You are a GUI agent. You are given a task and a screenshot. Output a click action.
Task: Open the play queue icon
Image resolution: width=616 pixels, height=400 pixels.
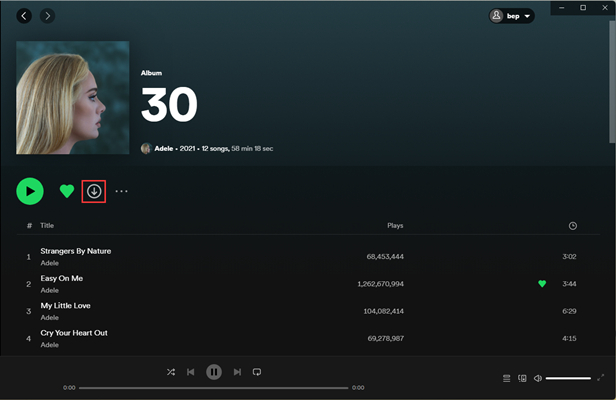507,378
